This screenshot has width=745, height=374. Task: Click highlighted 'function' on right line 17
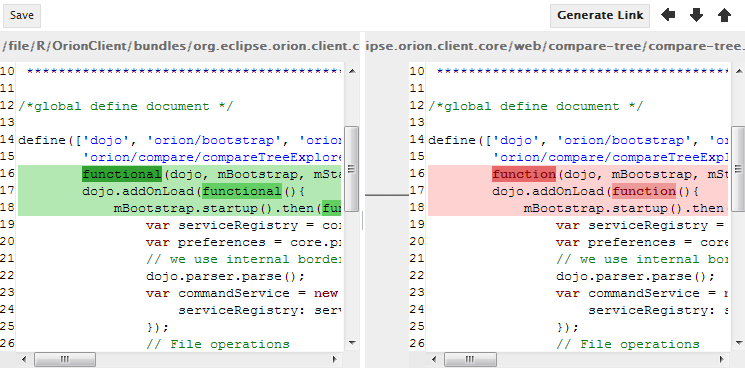click(644, 192)
